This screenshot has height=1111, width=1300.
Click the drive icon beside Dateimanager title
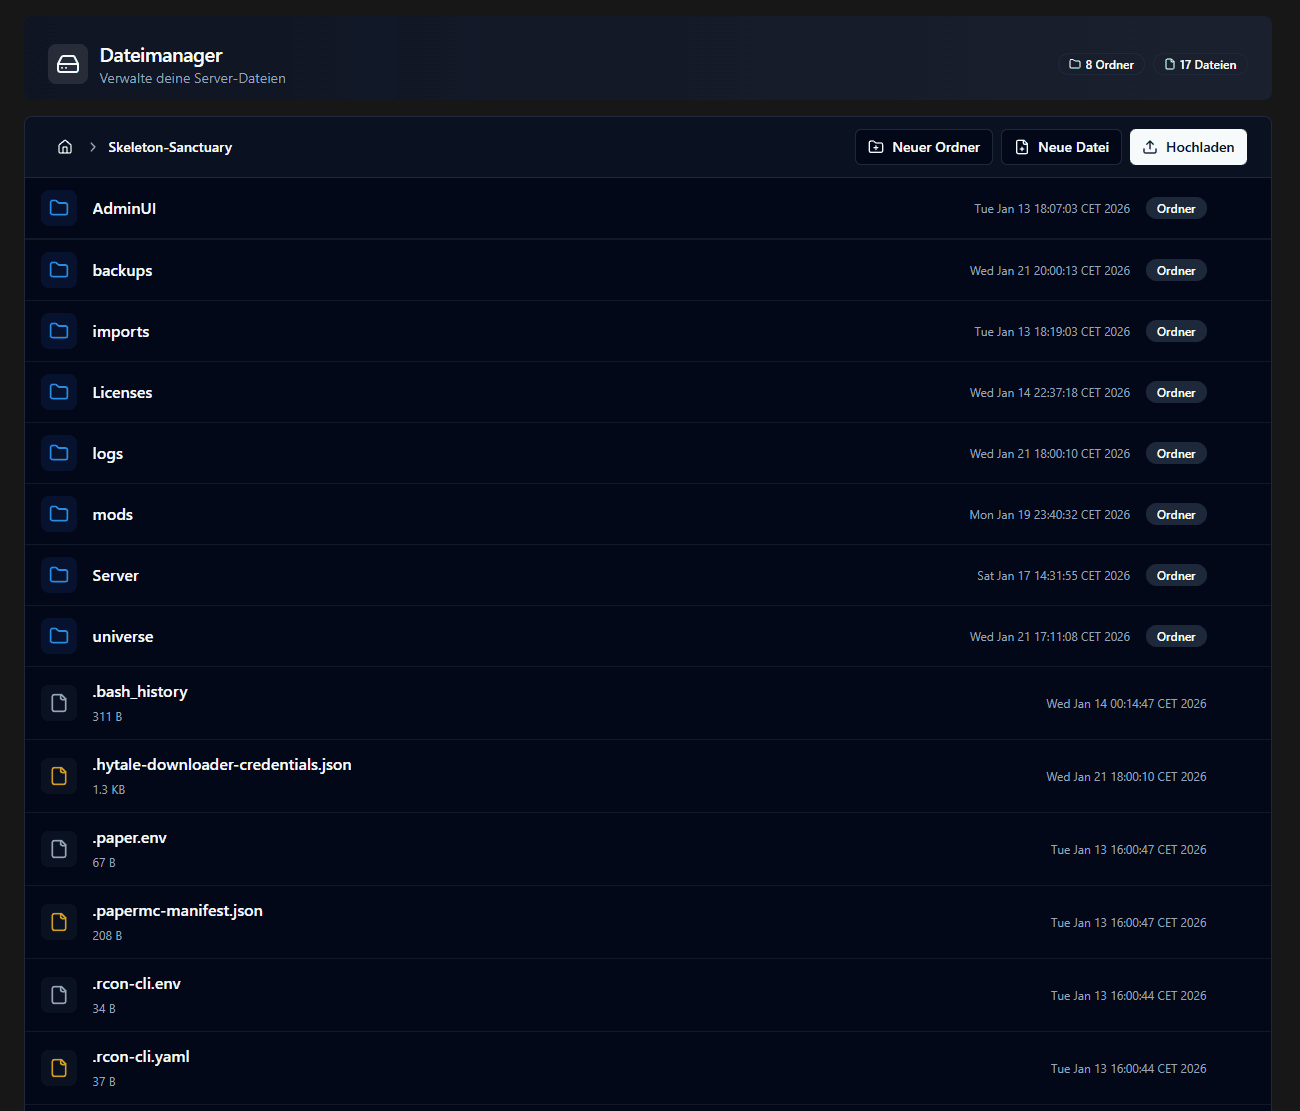pyautogui.click(x=68, y=64)
